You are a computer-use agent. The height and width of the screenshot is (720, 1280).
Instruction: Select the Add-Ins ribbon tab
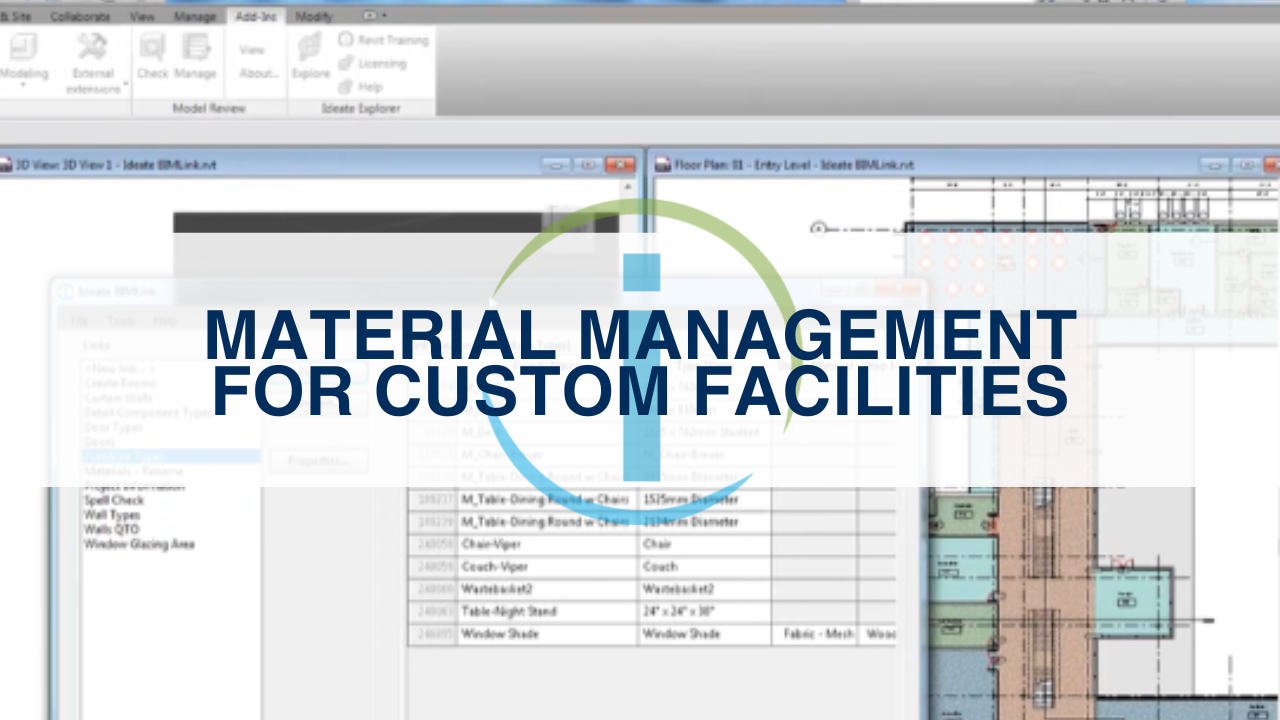(x=256, y=16)
